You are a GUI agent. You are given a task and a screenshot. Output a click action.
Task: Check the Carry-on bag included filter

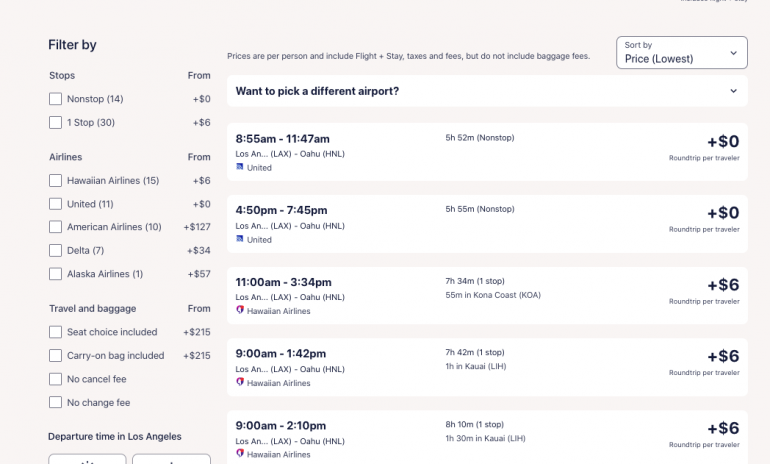pos(56,356)
